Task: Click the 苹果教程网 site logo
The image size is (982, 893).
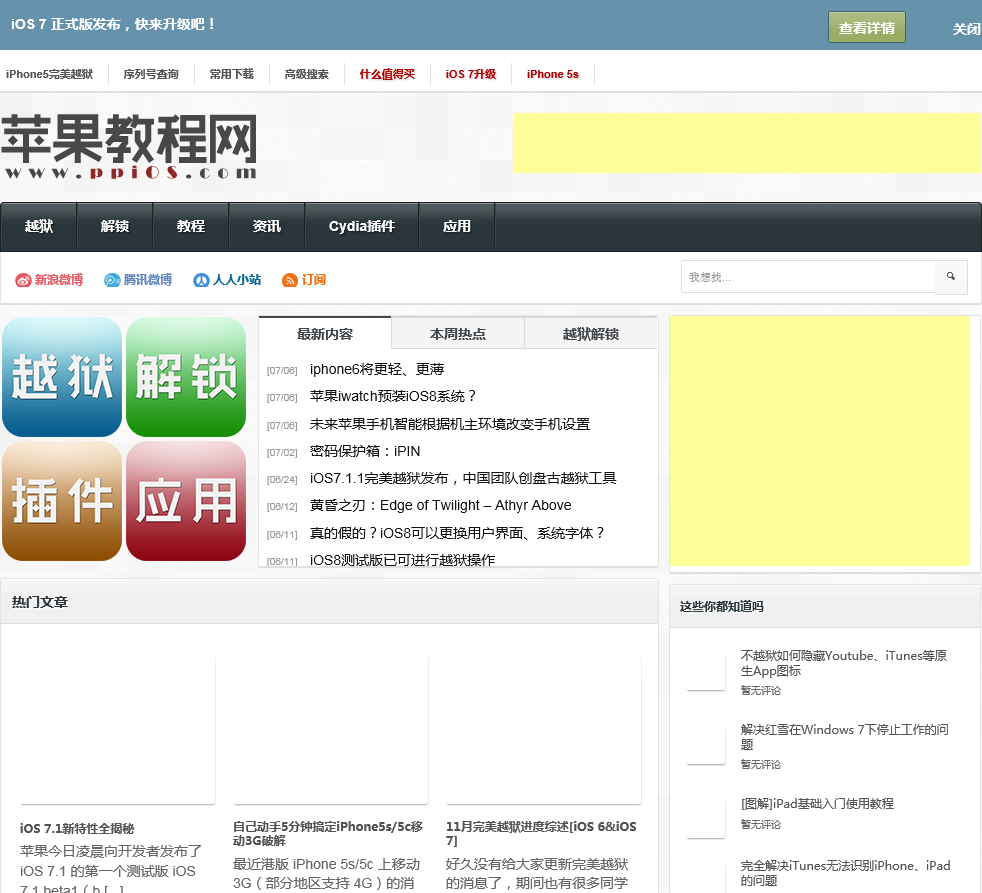Action: click(129, 147)
